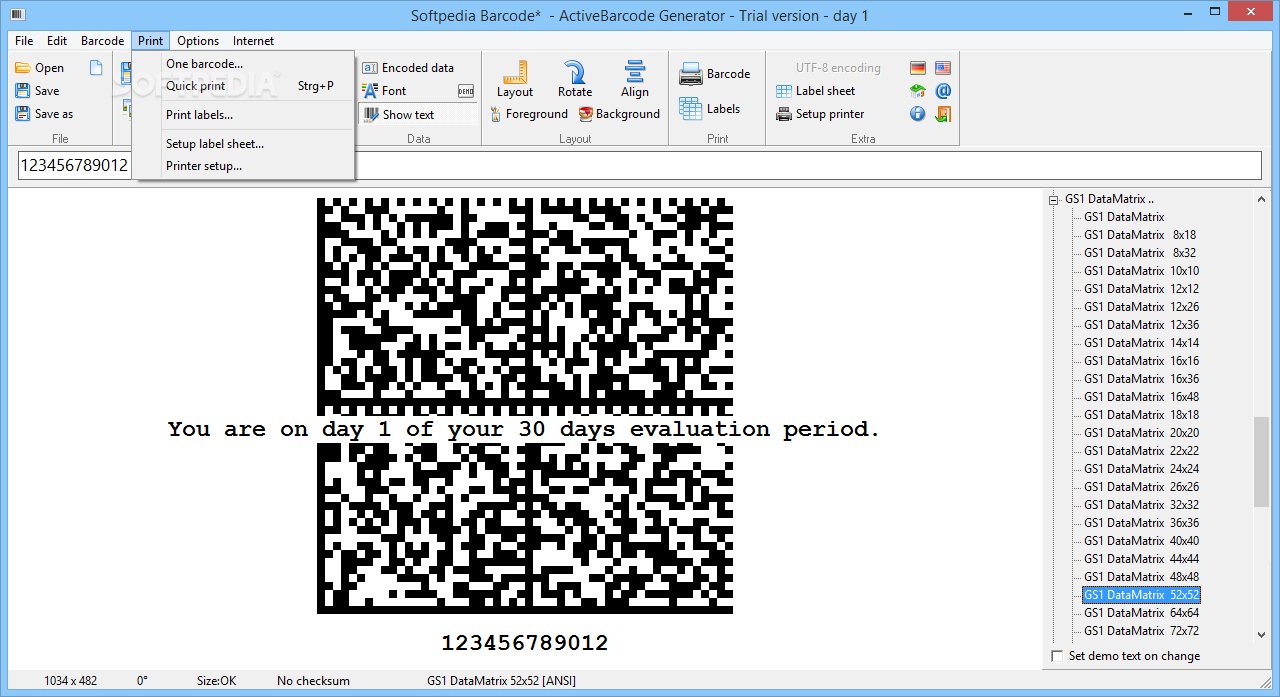The height and width of the screenshot is (697, 1280).
Task: Switch language with US flag icon
Action: tap(943, 68)
